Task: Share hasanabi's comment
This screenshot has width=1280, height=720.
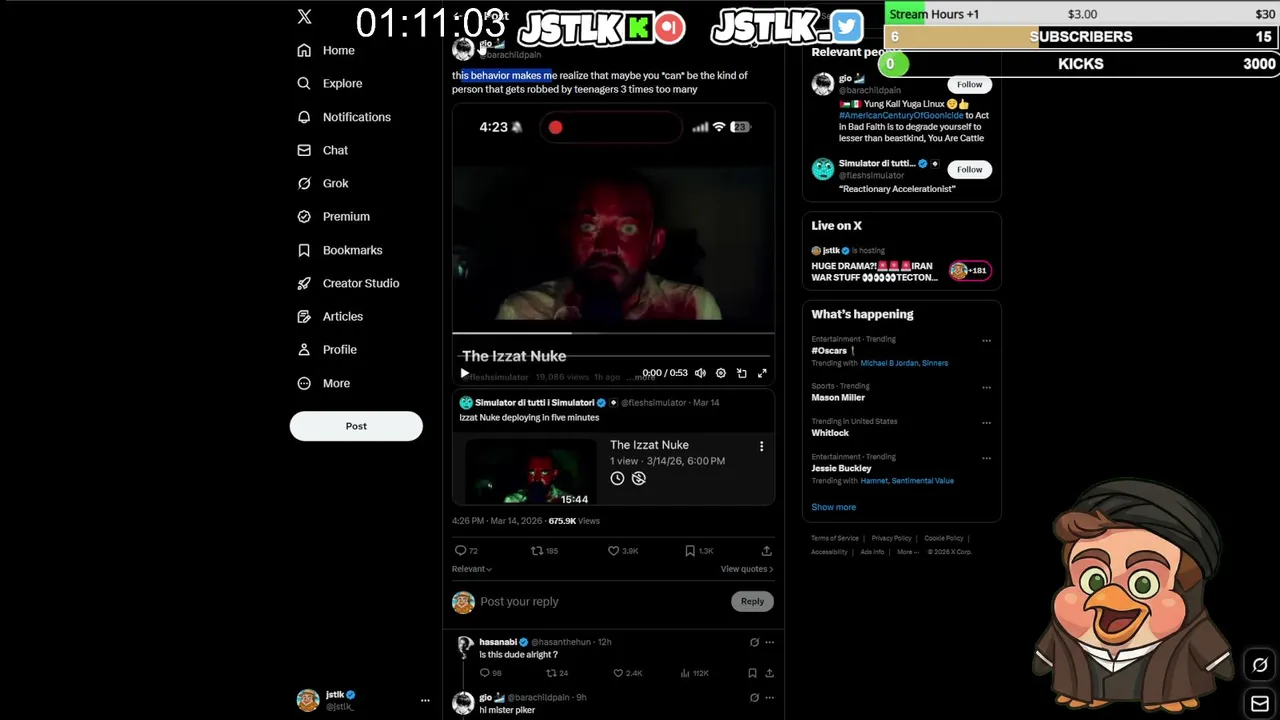Action: [769, 673]
